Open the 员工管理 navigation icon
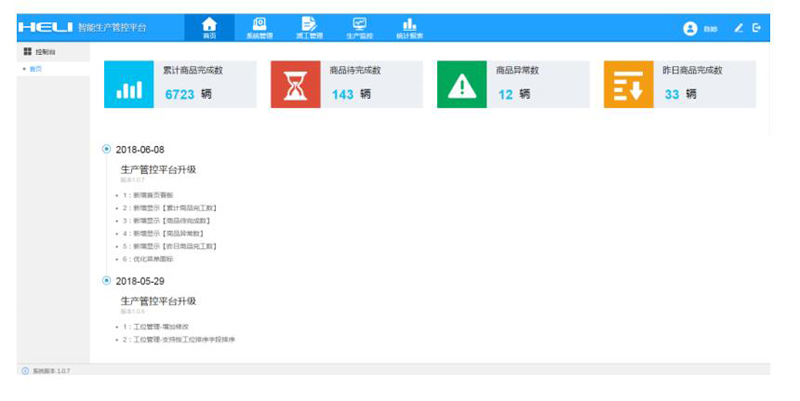The image size is (800, 401). pyautogui.click(x=309, y=27)
